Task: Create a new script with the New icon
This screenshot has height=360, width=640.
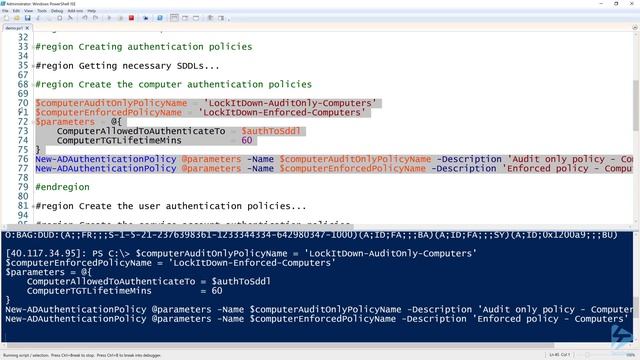Action: coord(6,18)
